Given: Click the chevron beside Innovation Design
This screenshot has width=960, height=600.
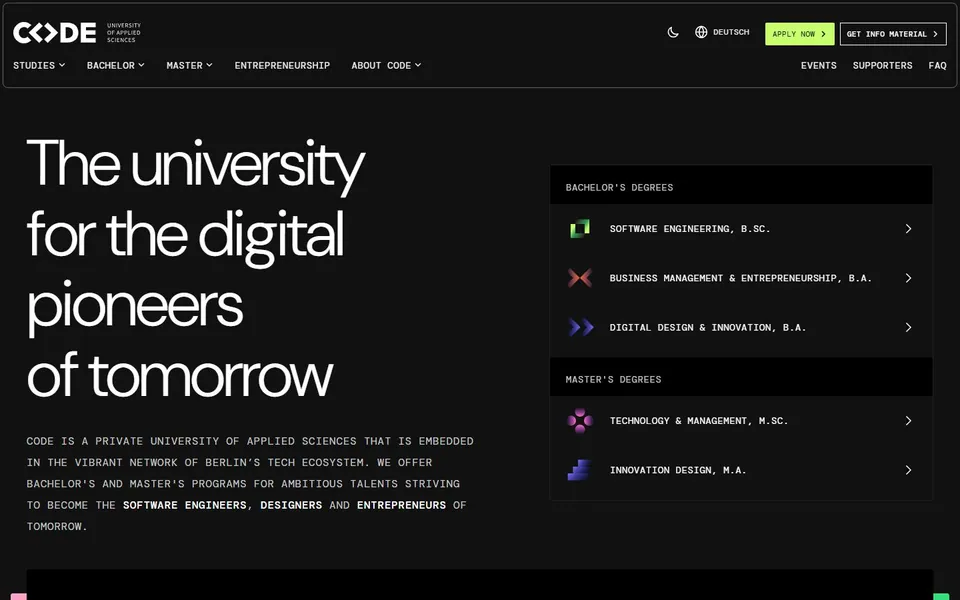Looking at the screenshot, I should point(909,470).
